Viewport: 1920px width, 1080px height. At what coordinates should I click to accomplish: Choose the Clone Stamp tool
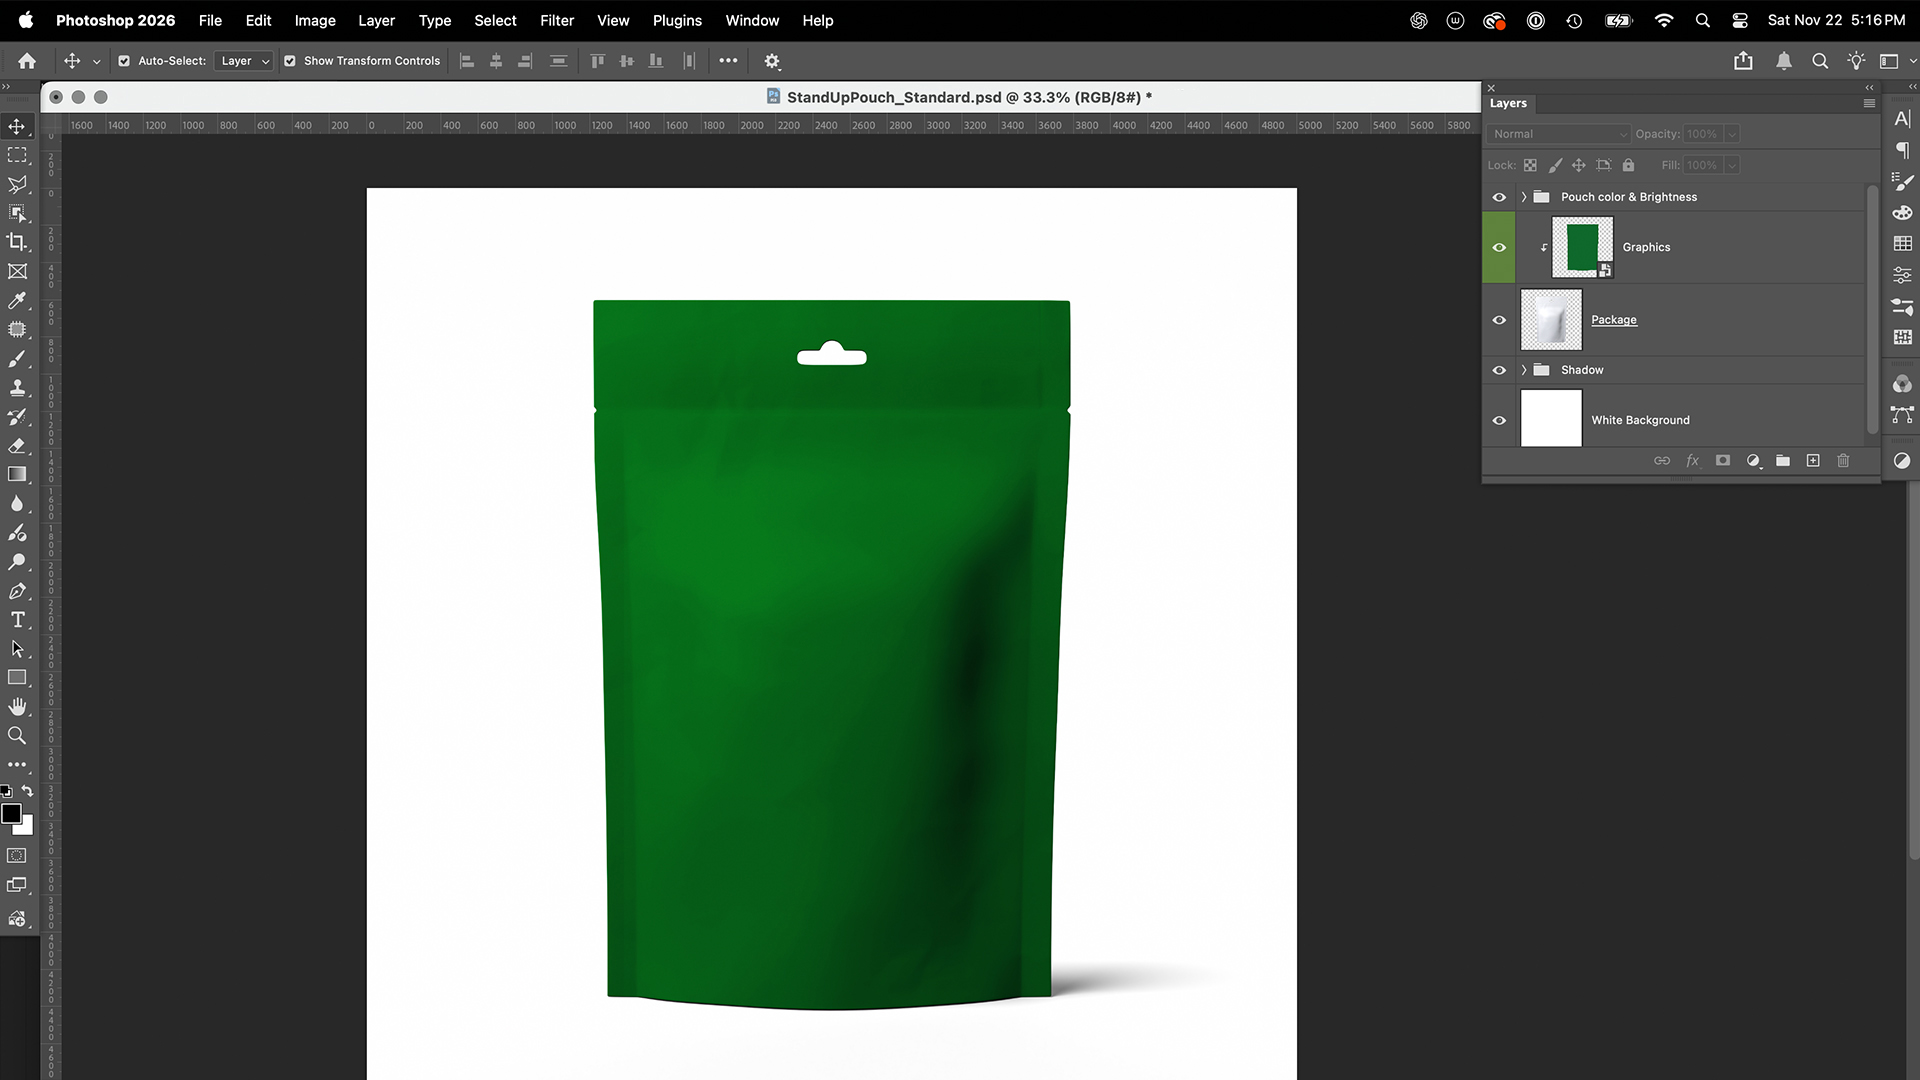coord(18,388)
